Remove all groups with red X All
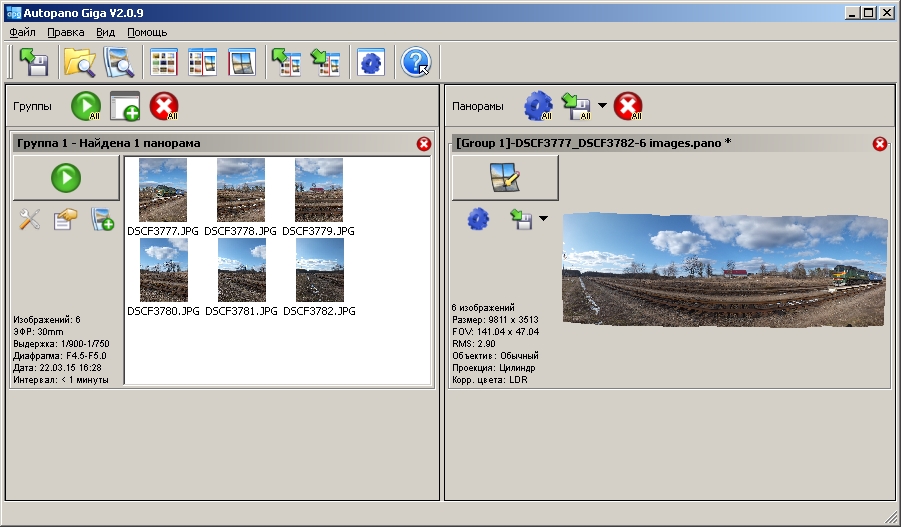The width and height of the screenshot is (901, 527). [164, 106]
